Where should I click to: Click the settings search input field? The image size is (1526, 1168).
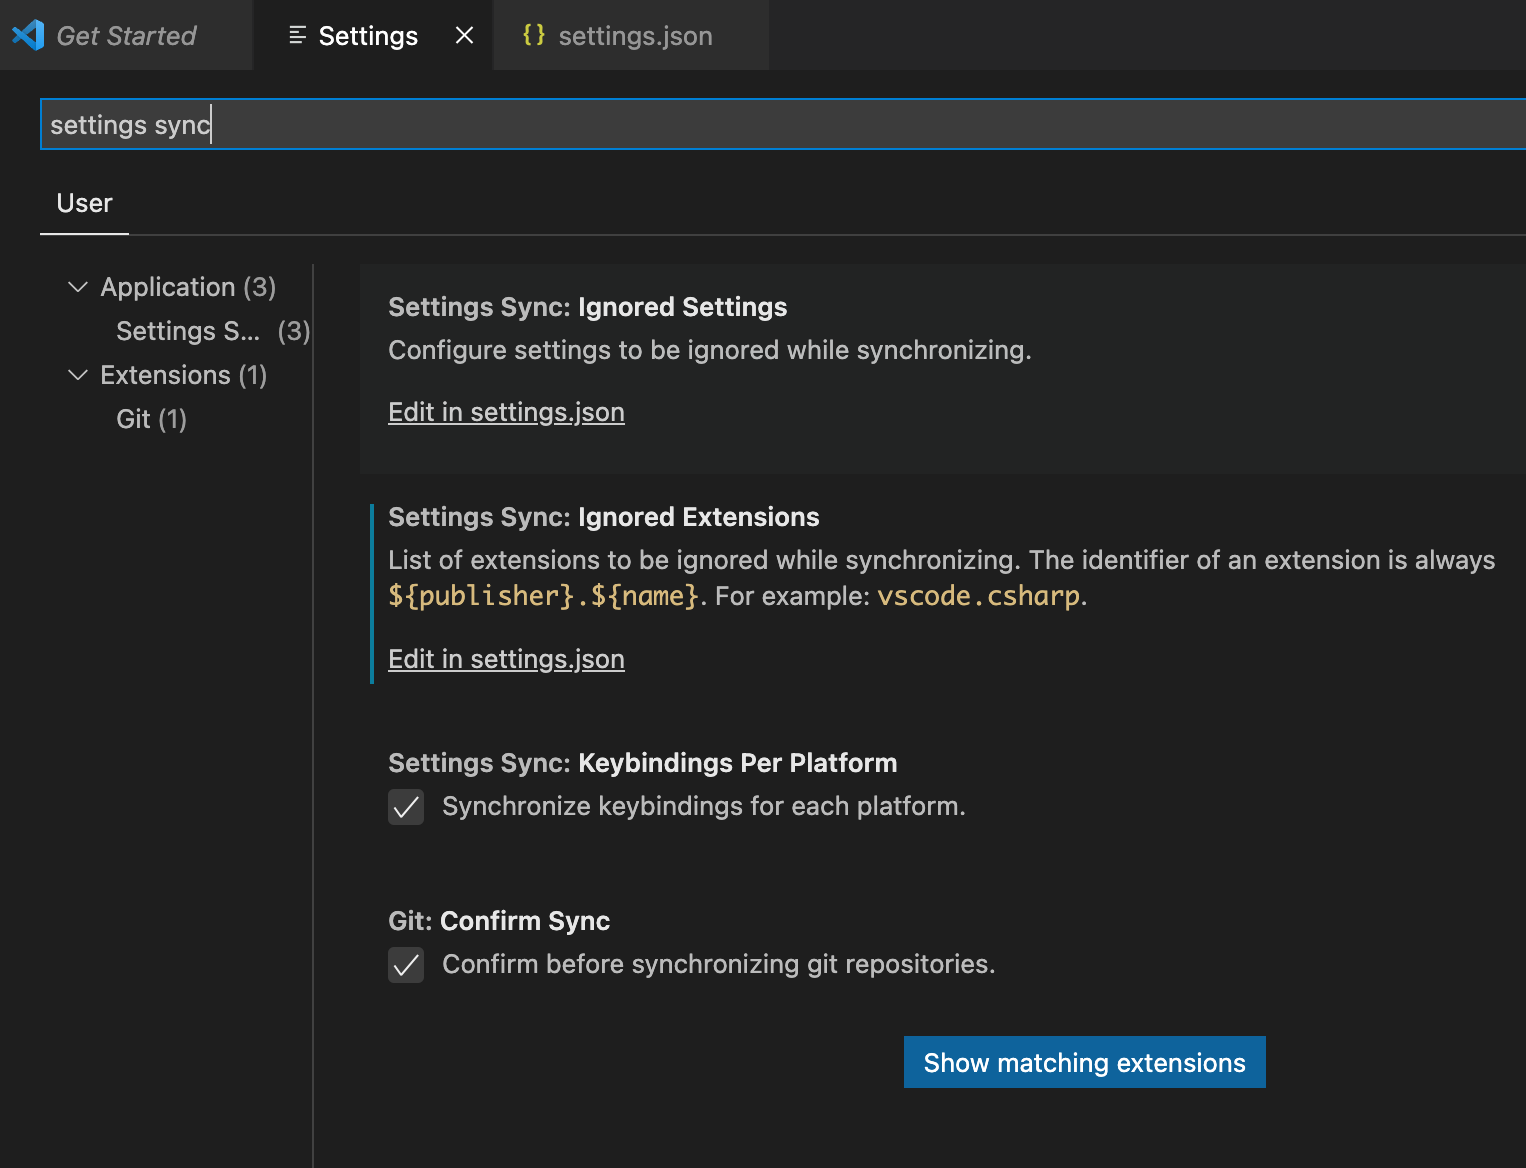780,125
